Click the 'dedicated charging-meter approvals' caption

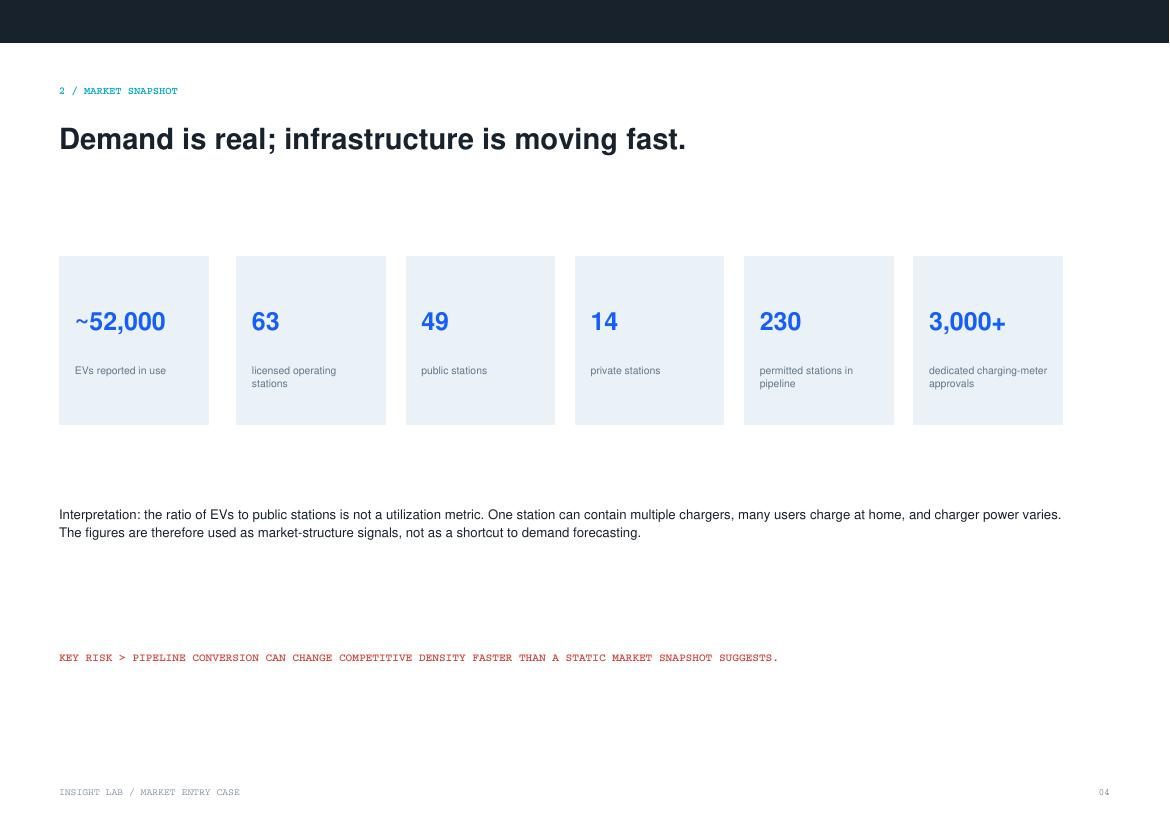point(988,377)
